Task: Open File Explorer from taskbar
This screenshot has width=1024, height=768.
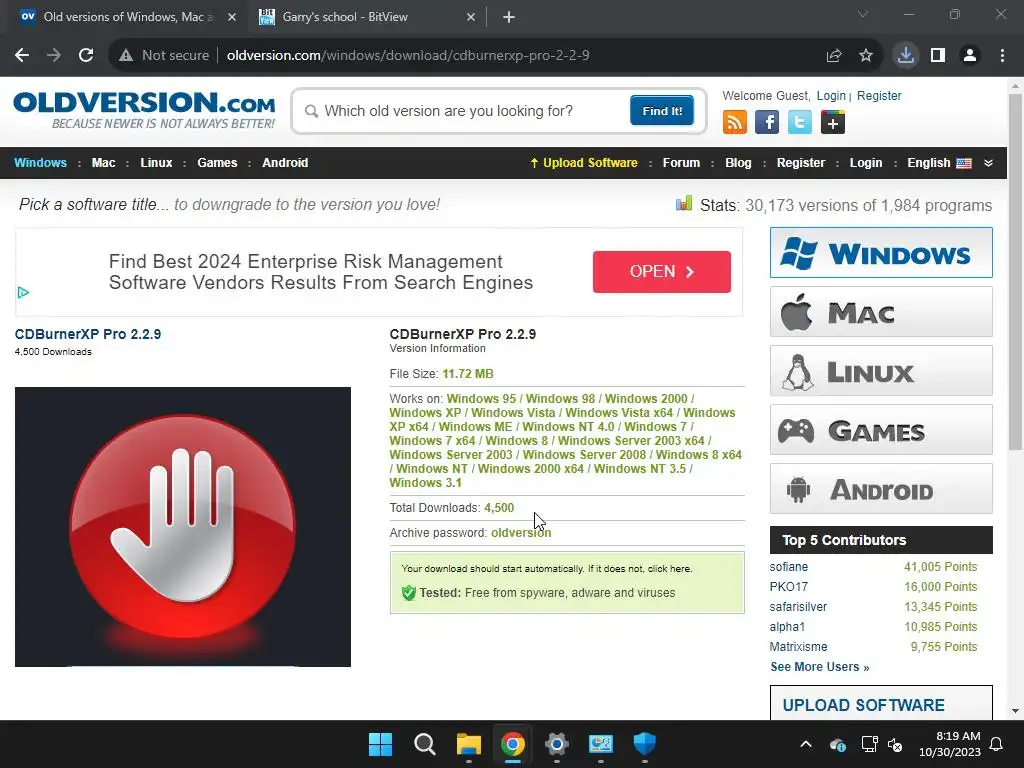Action: point(469,744)
